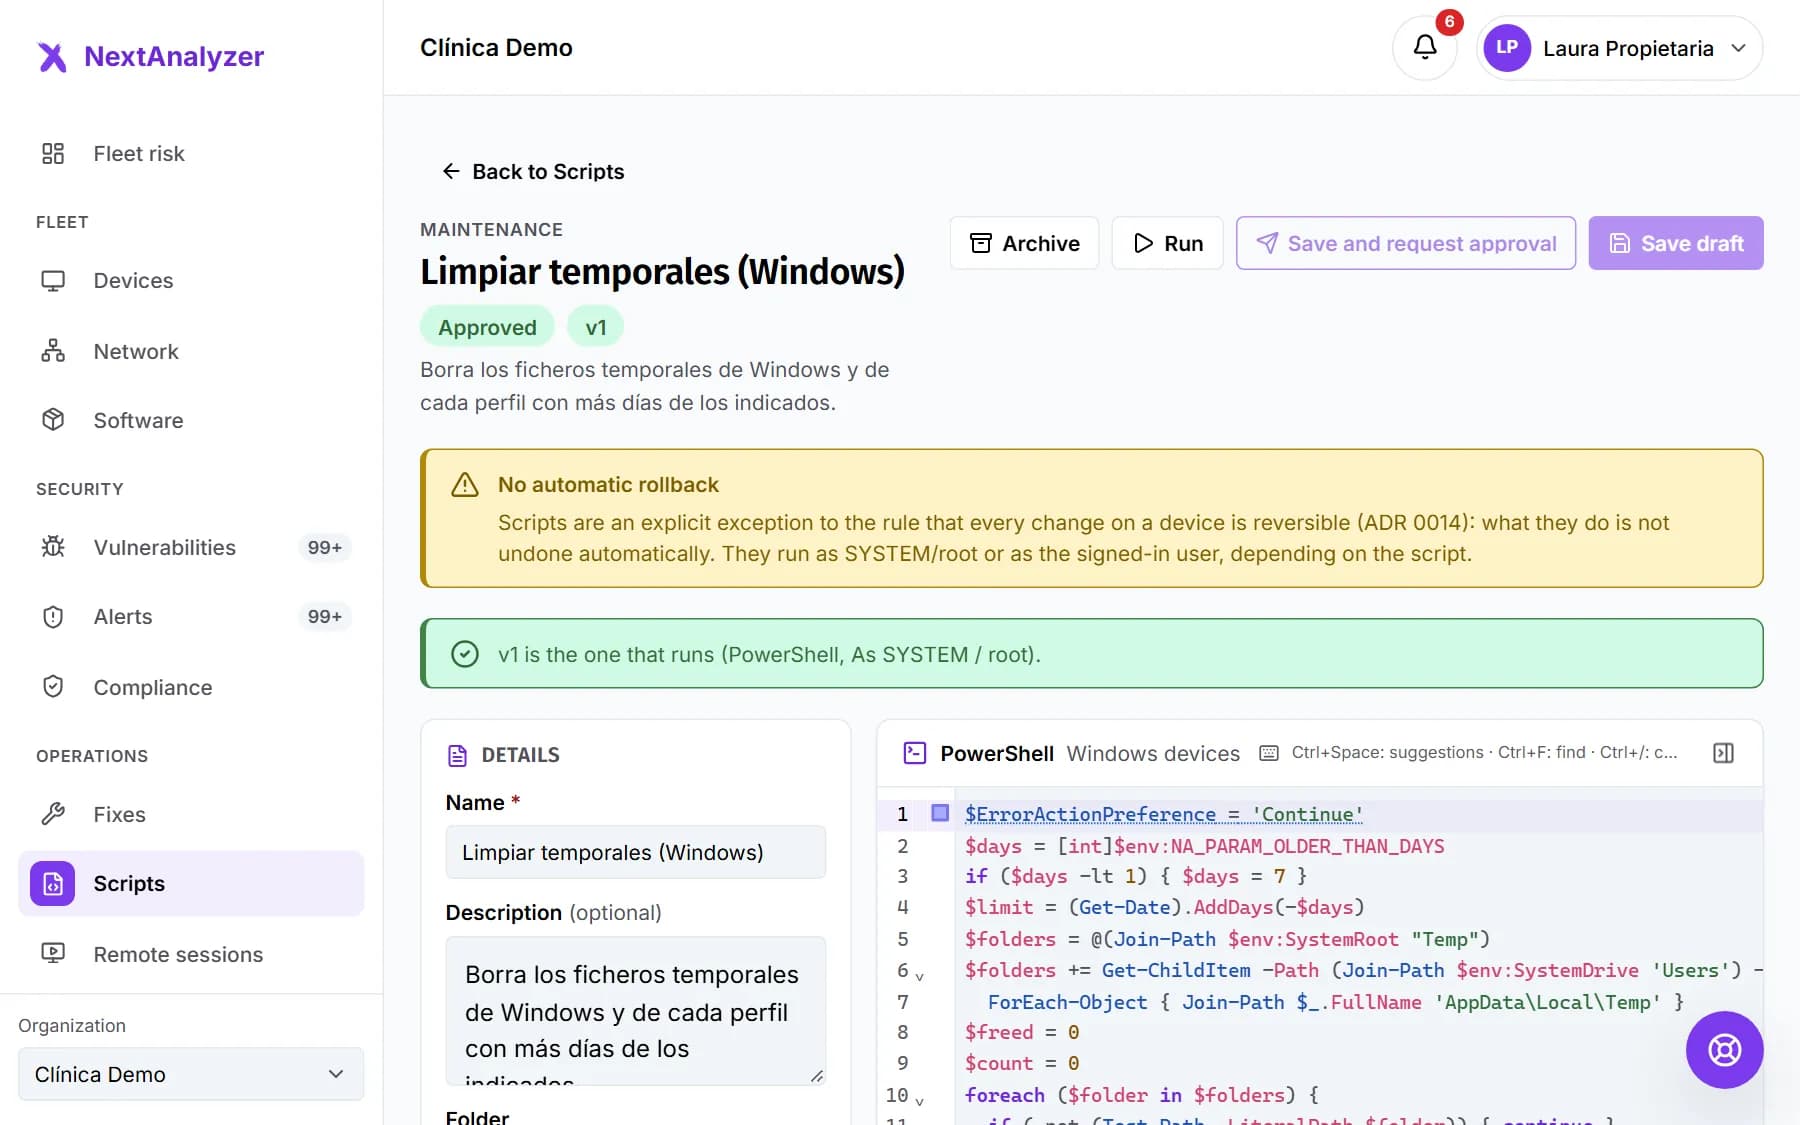The image size is (1800, 1125).
Task: Click the '$freed = 0' code line
Action: [1021, 1032]
